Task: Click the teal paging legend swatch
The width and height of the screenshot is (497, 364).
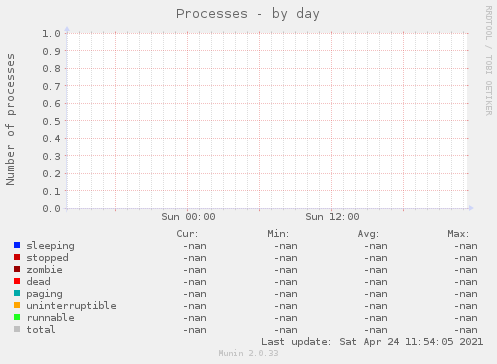Action: tap(17, 293)
